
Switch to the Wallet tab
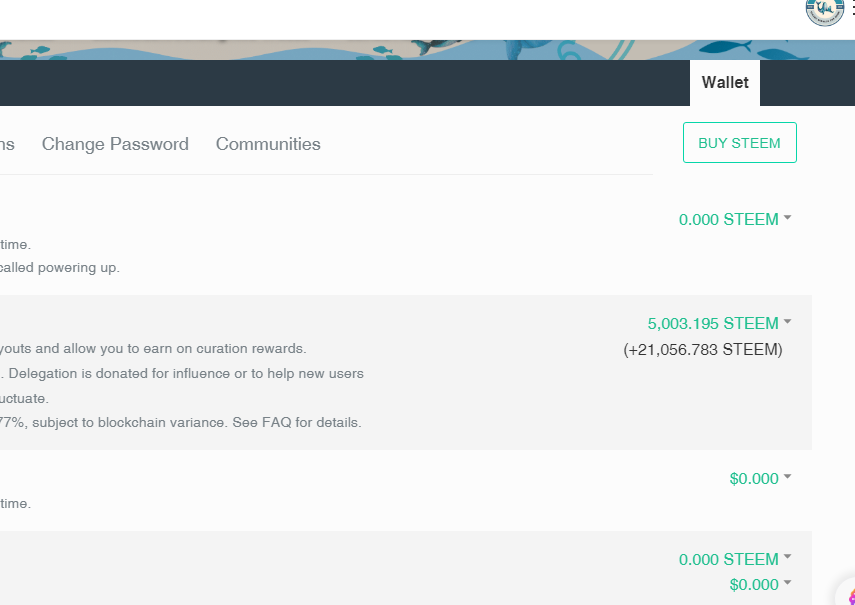tap(725, 83)
